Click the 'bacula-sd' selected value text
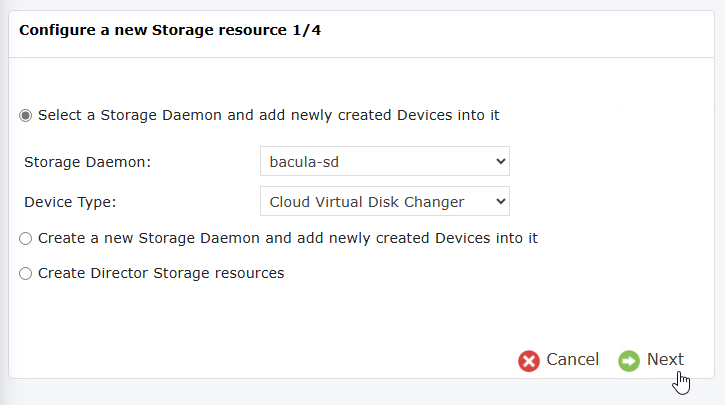 coord(304,162)
